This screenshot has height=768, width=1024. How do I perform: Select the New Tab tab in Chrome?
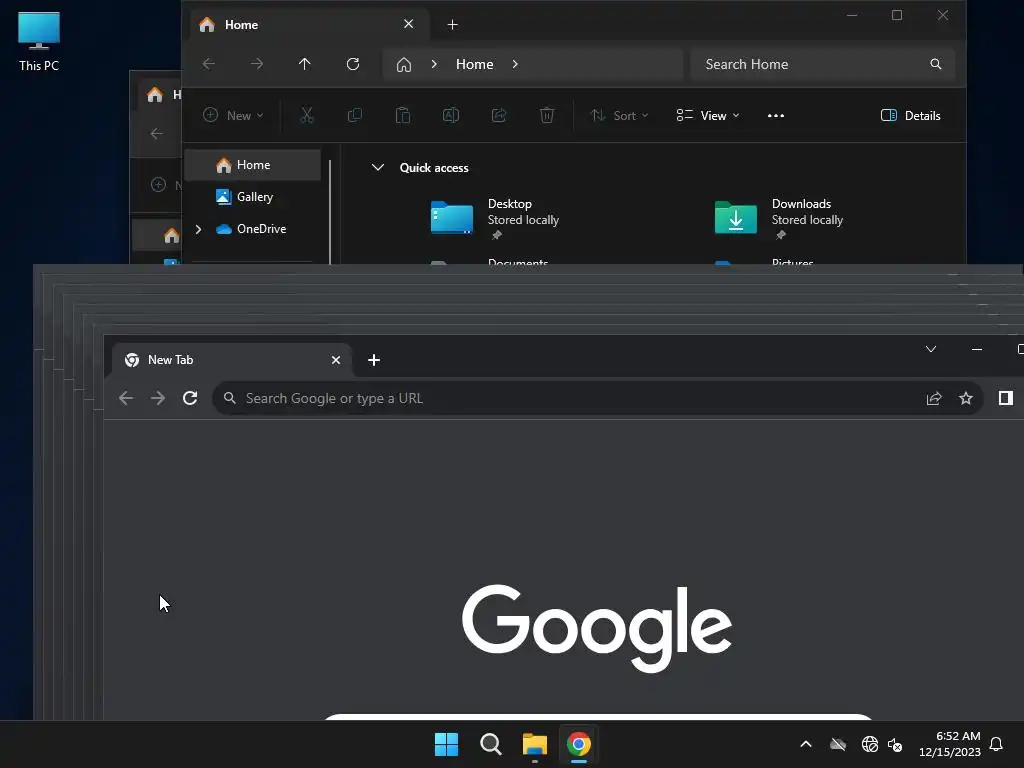coord(232,360)
